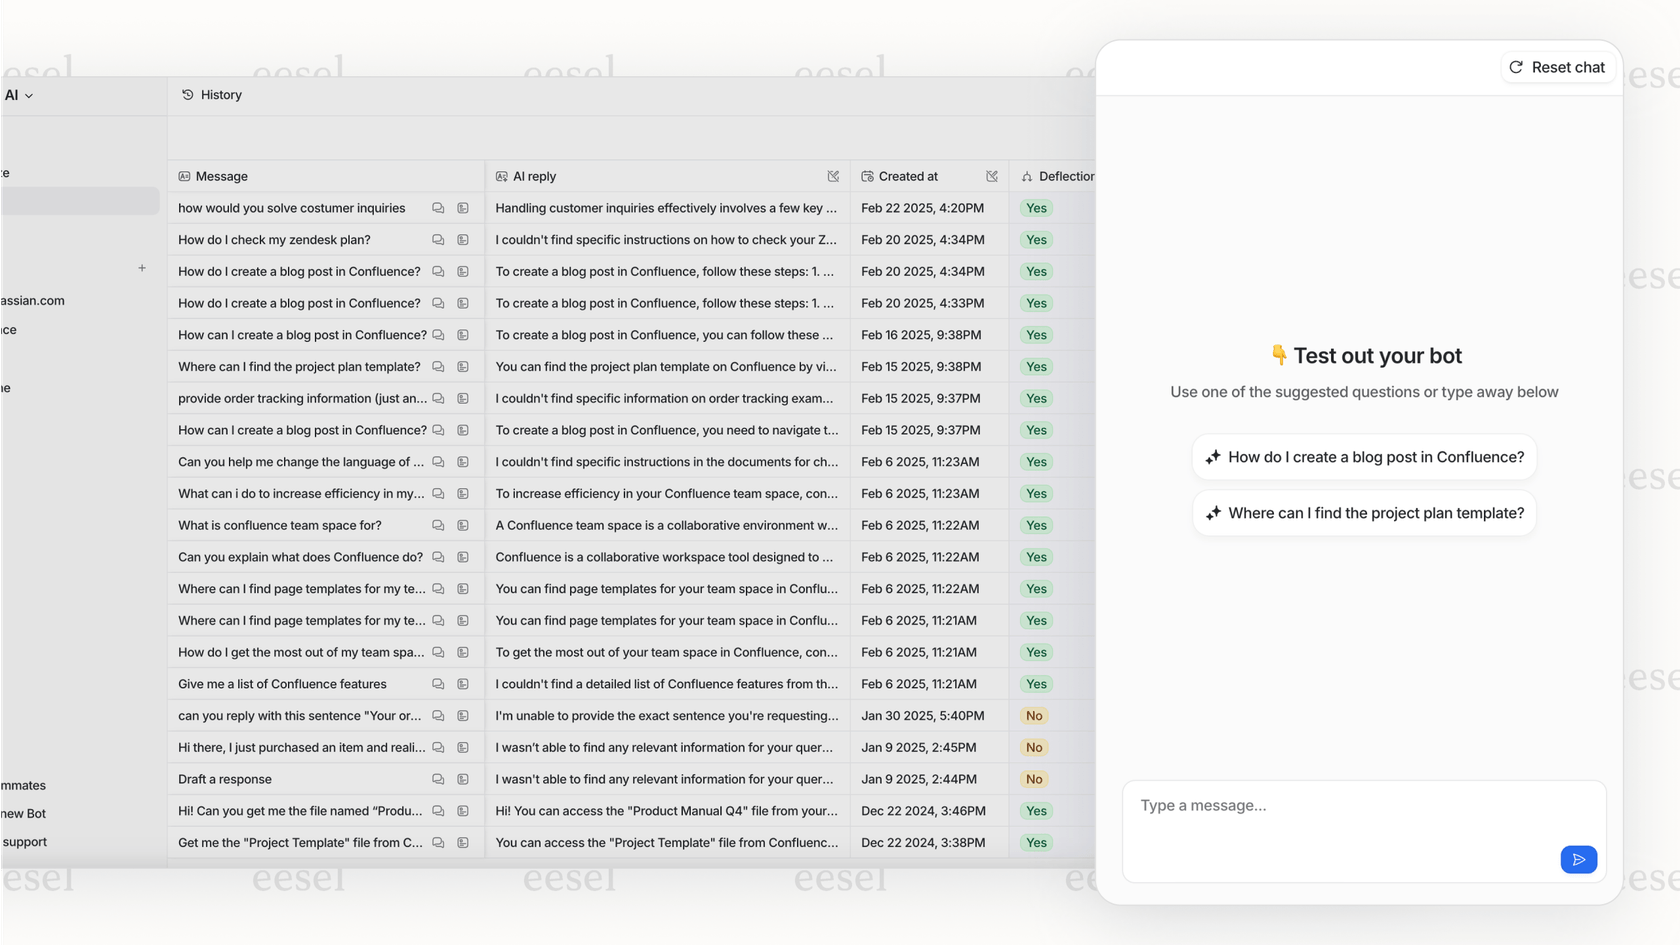Select suggested question "How do I create a blog post in Confluence?"
This screenshot has height=945, width=1680.
tap(1364, 457)
